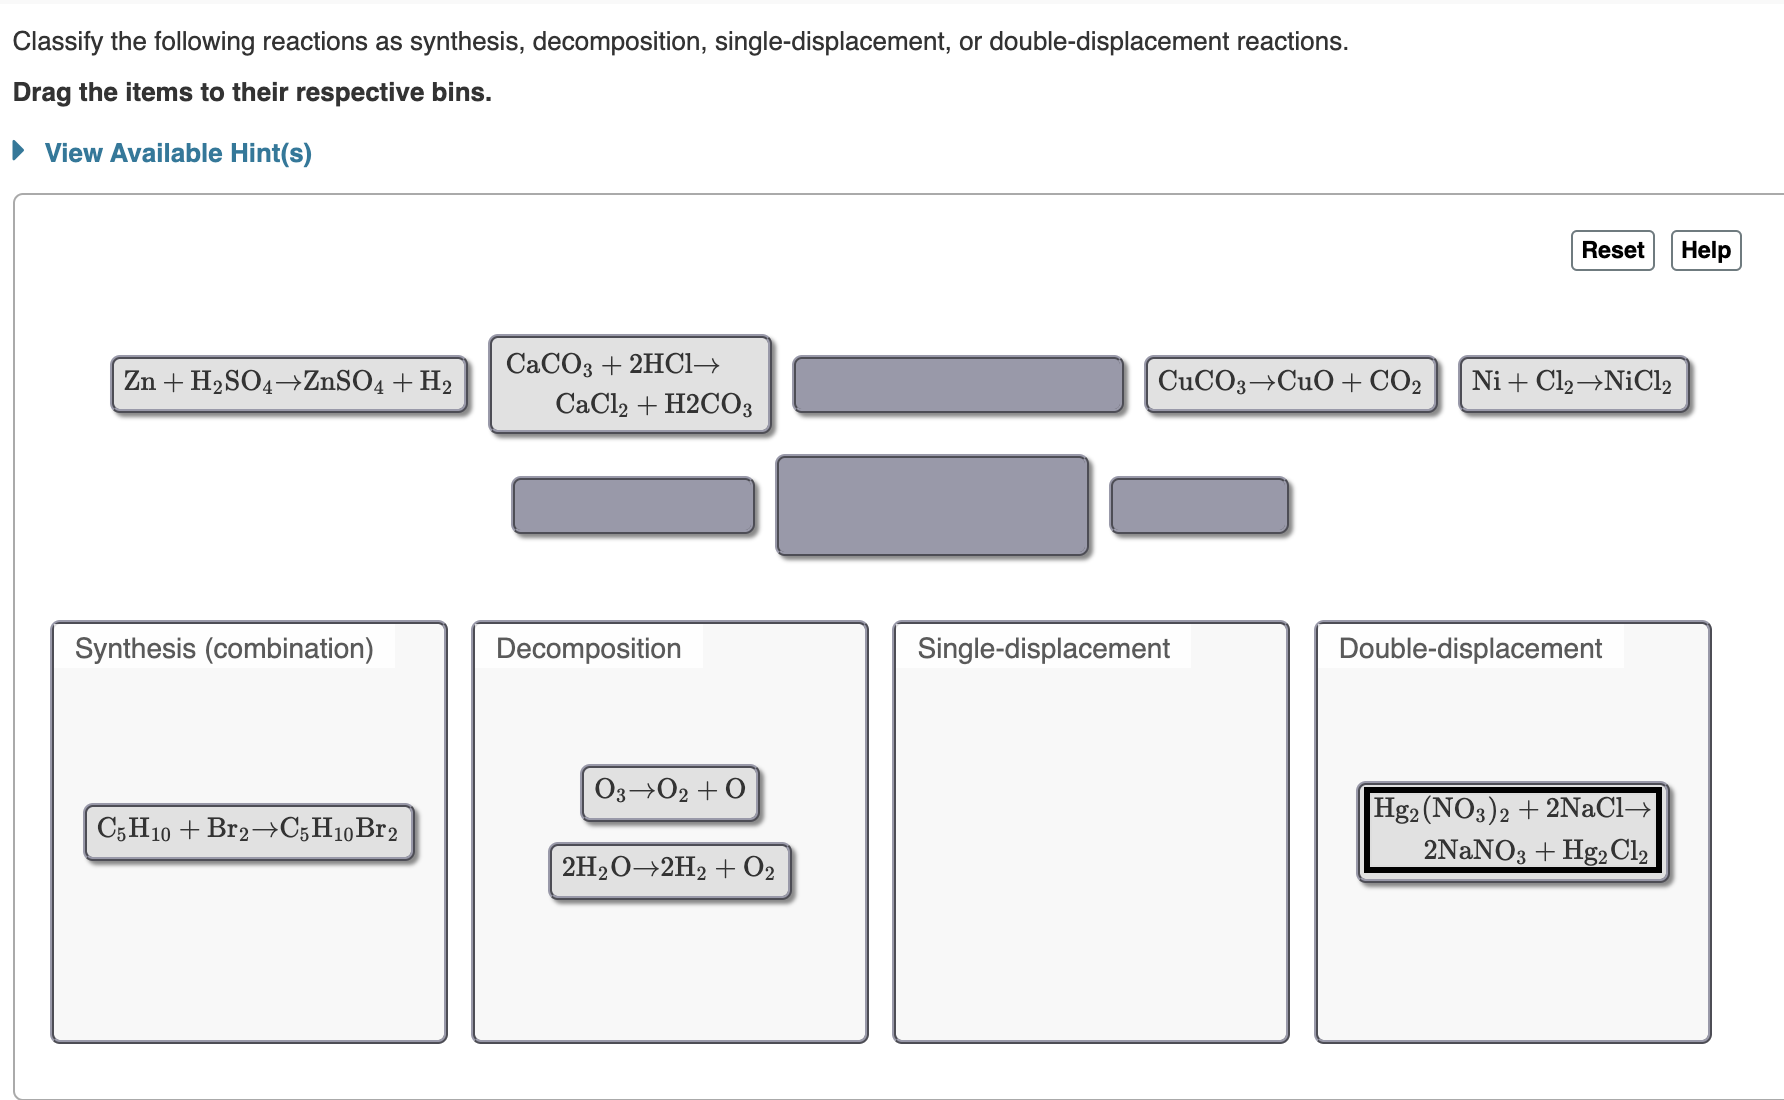Select the Hg2(NO3)2 + 2NaCl tile

pyautogui.click(x=1513, y=832)
